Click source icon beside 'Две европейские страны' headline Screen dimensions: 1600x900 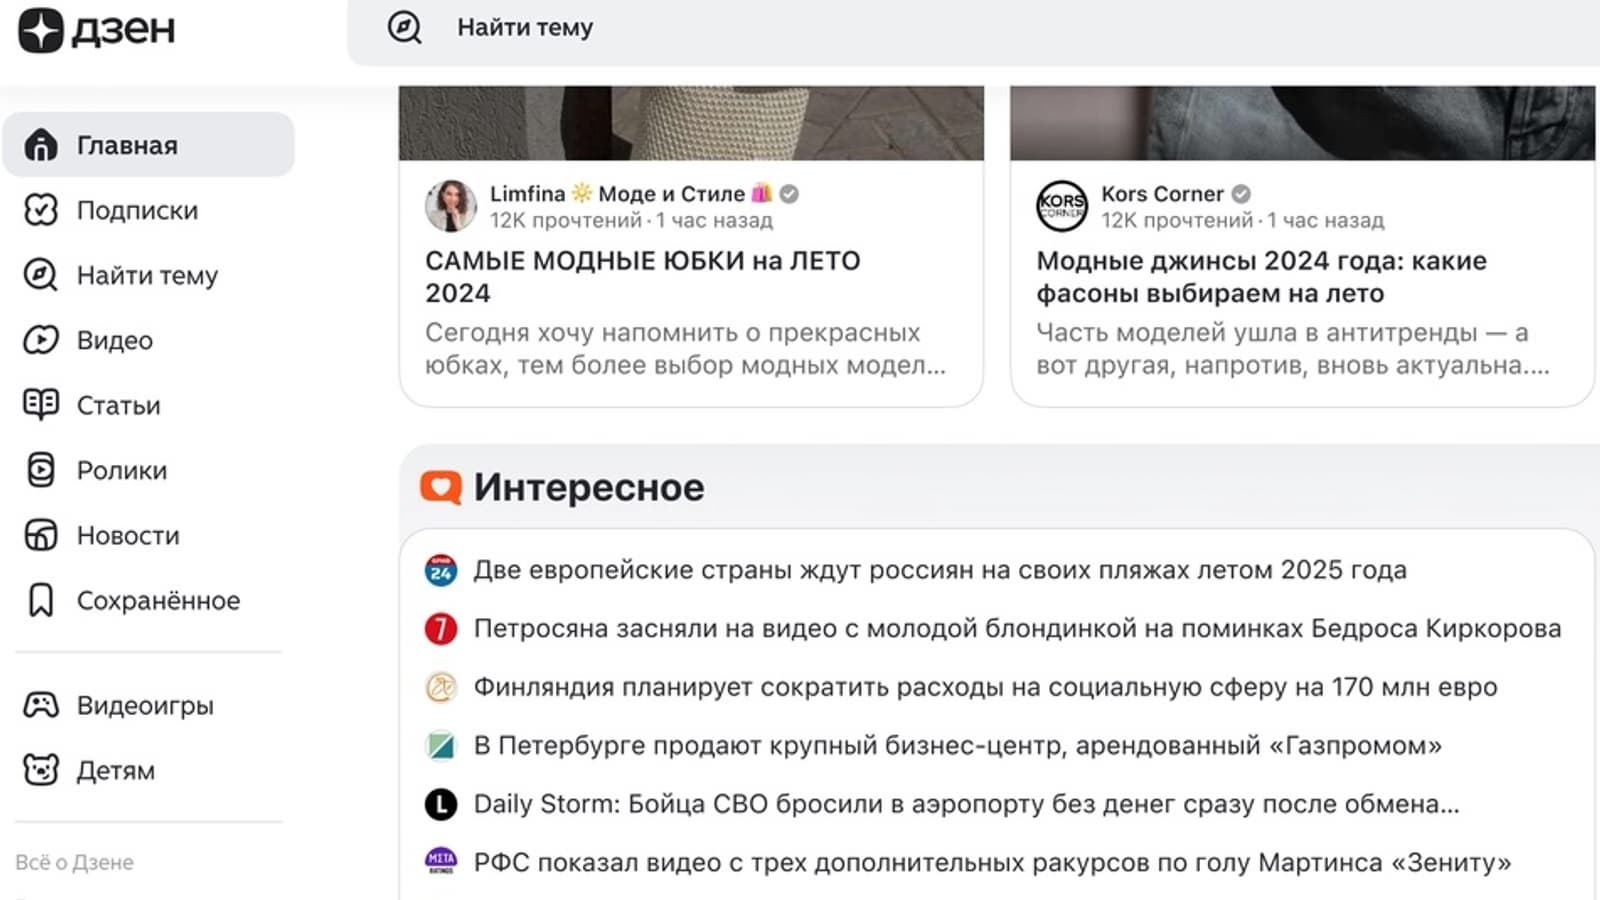tap(441, 570)
